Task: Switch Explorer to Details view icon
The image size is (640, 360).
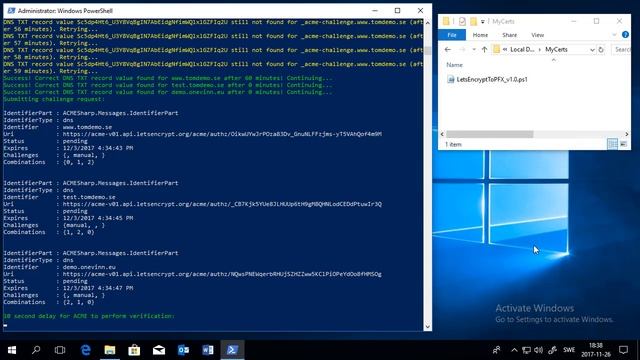Action: [612, 144]
